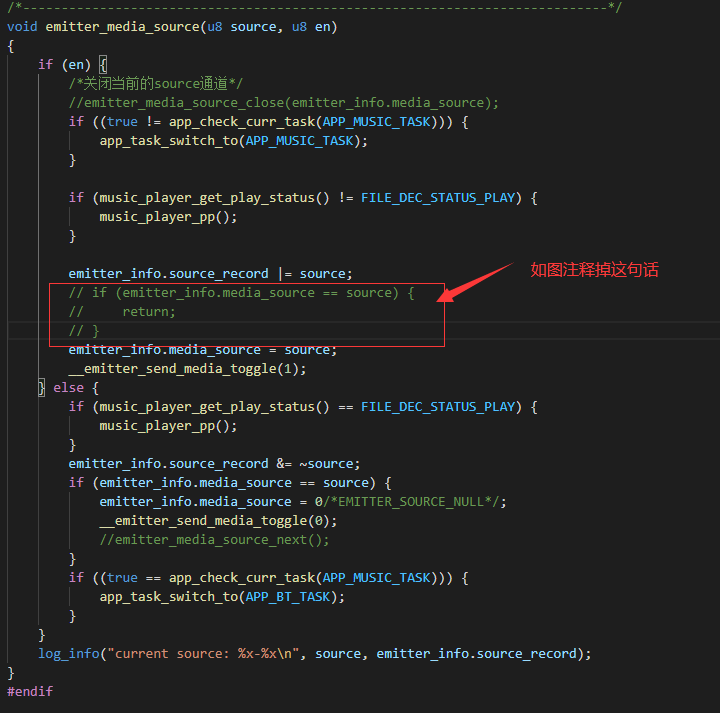
Task: Click app_task_switch_to(APP_MUSIC_TASK) call
Action: (234, 140)
